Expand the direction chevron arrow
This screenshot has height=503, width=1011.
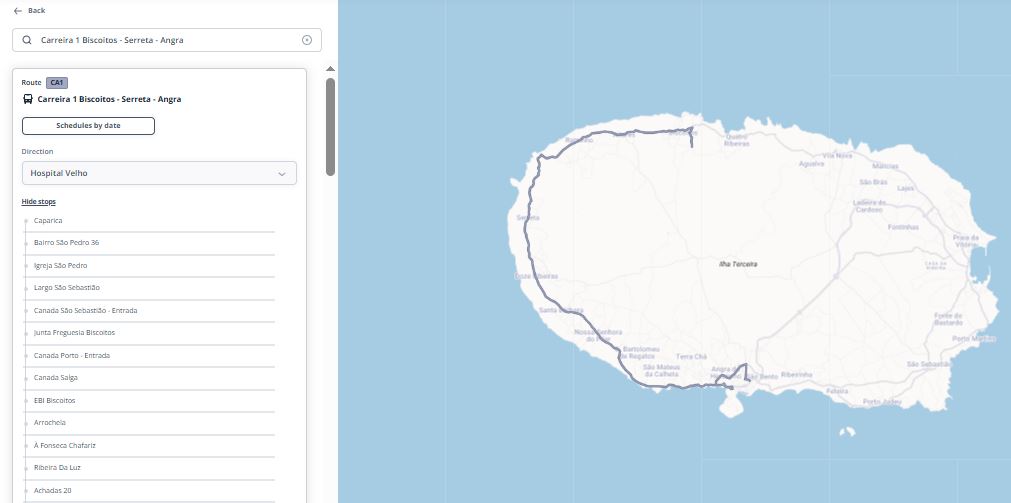(x=282, y=173)
